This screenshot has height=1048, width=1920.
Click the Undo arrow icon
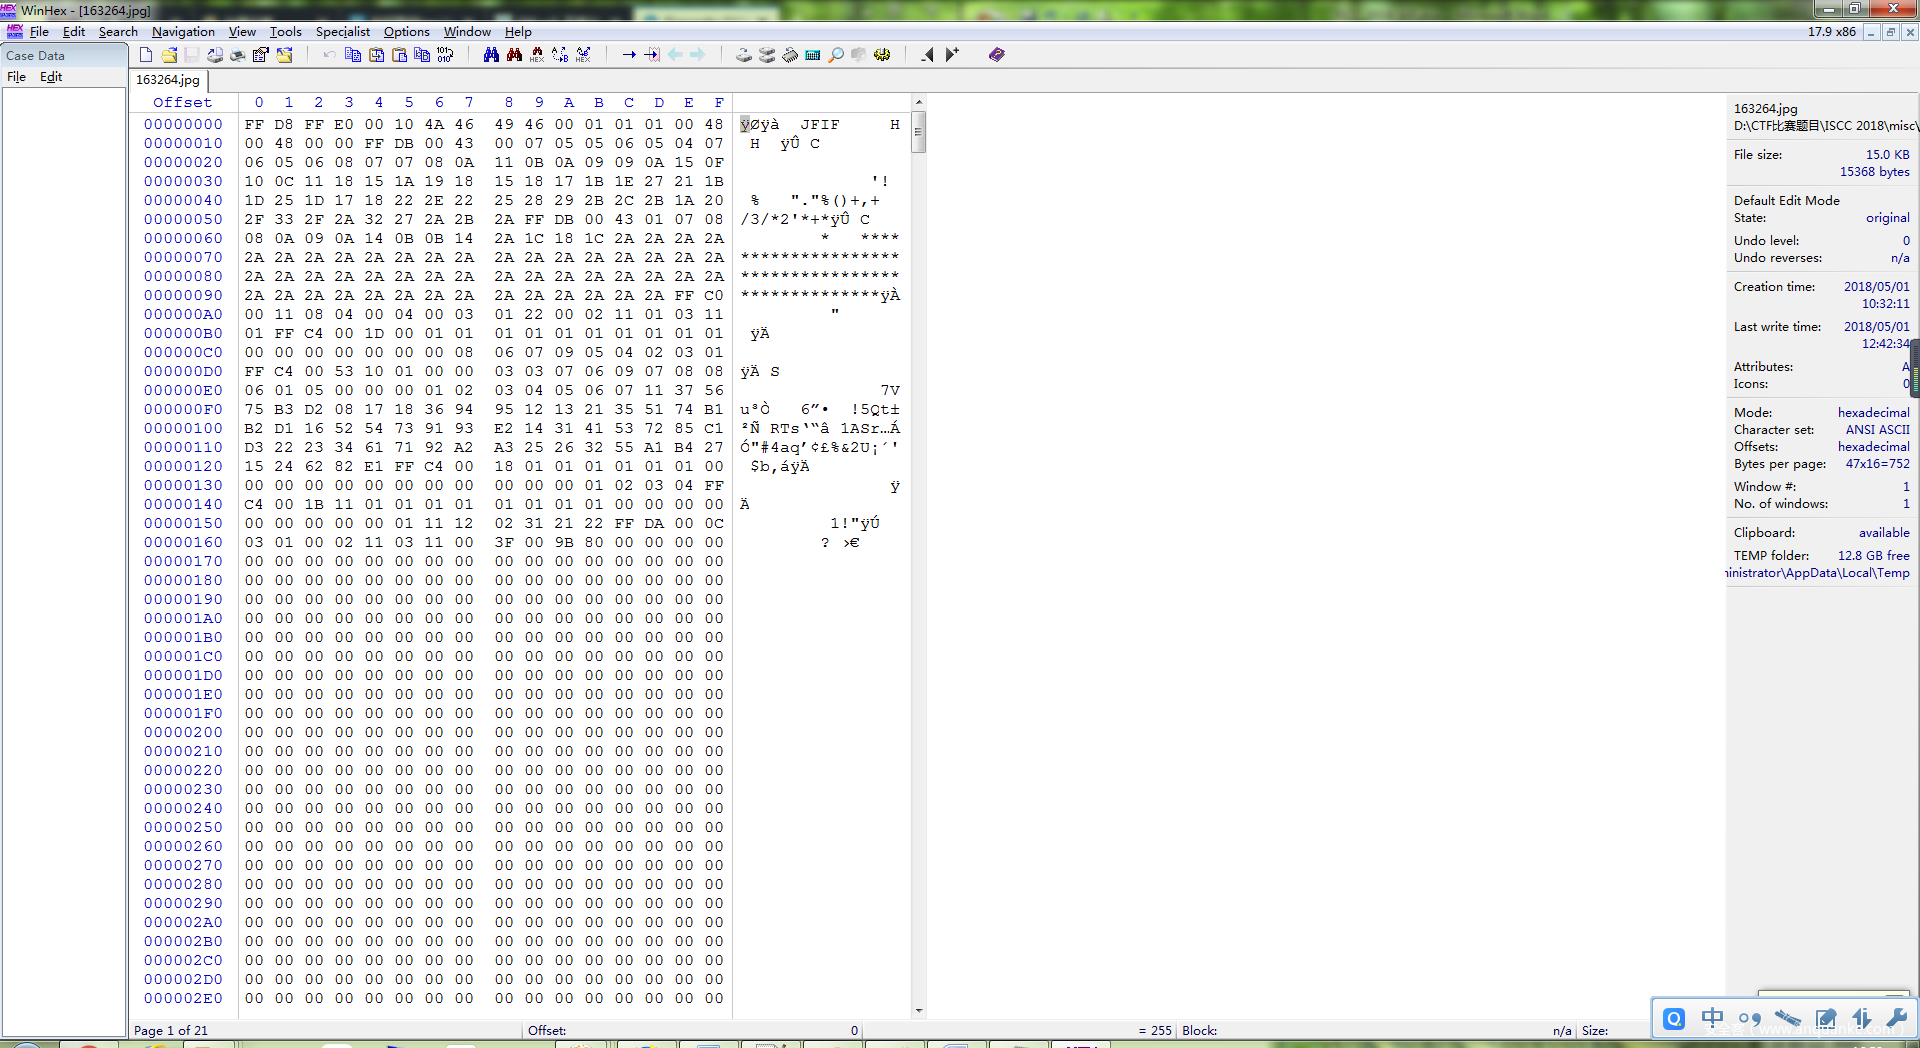[329, 55]
